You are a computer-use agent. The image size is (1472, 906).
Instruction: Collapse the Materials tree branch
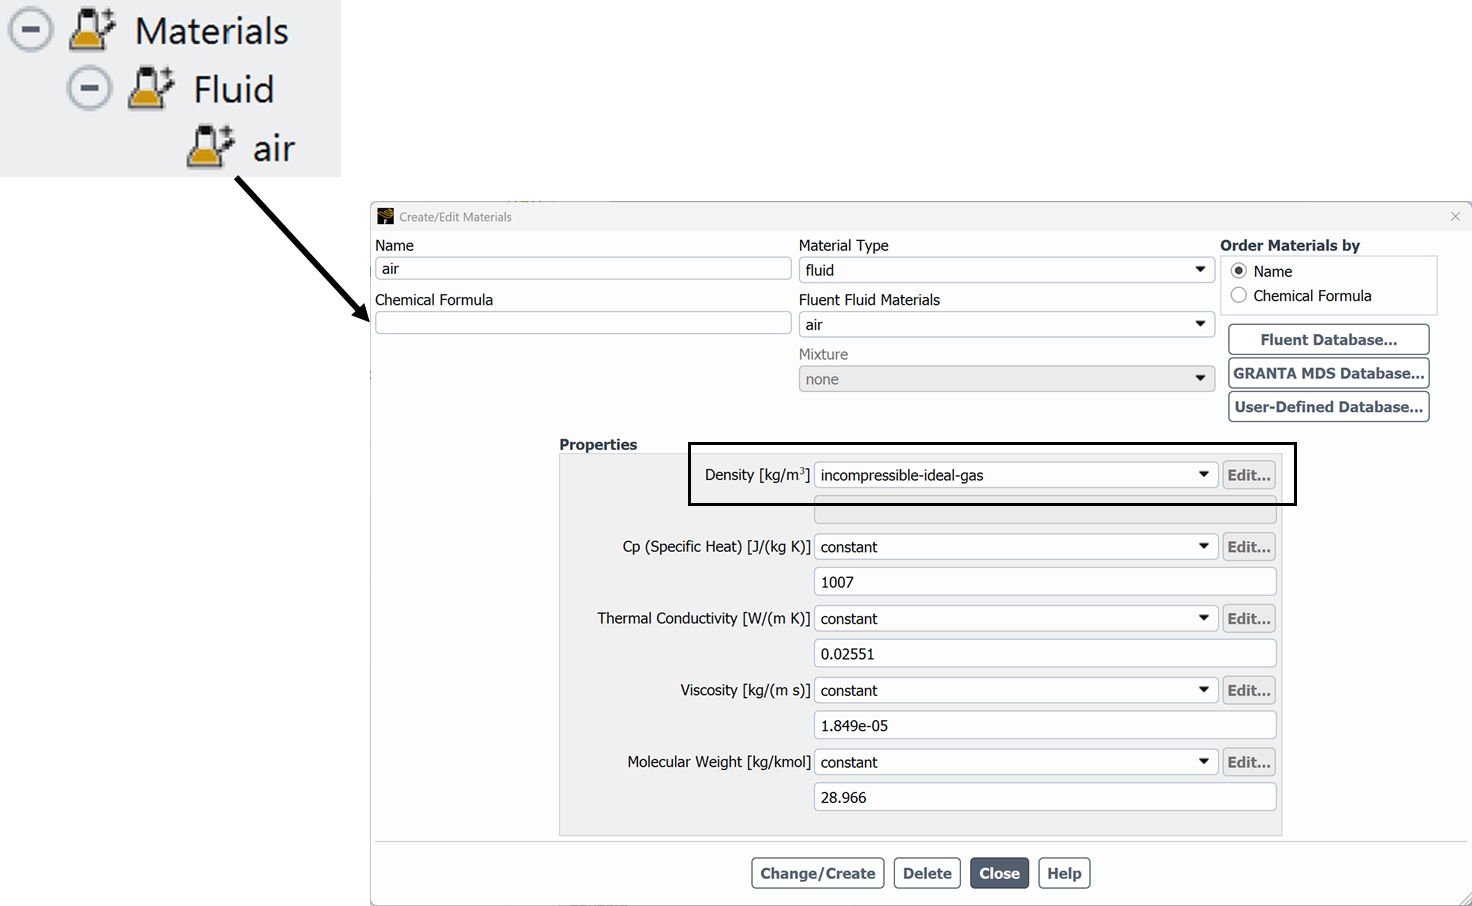(x=31, y=30)
